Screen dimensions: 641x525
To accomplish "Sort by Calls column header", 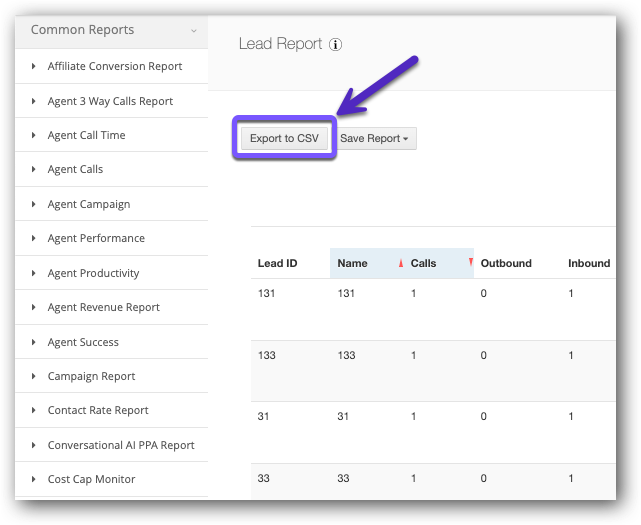I will 423,263.
